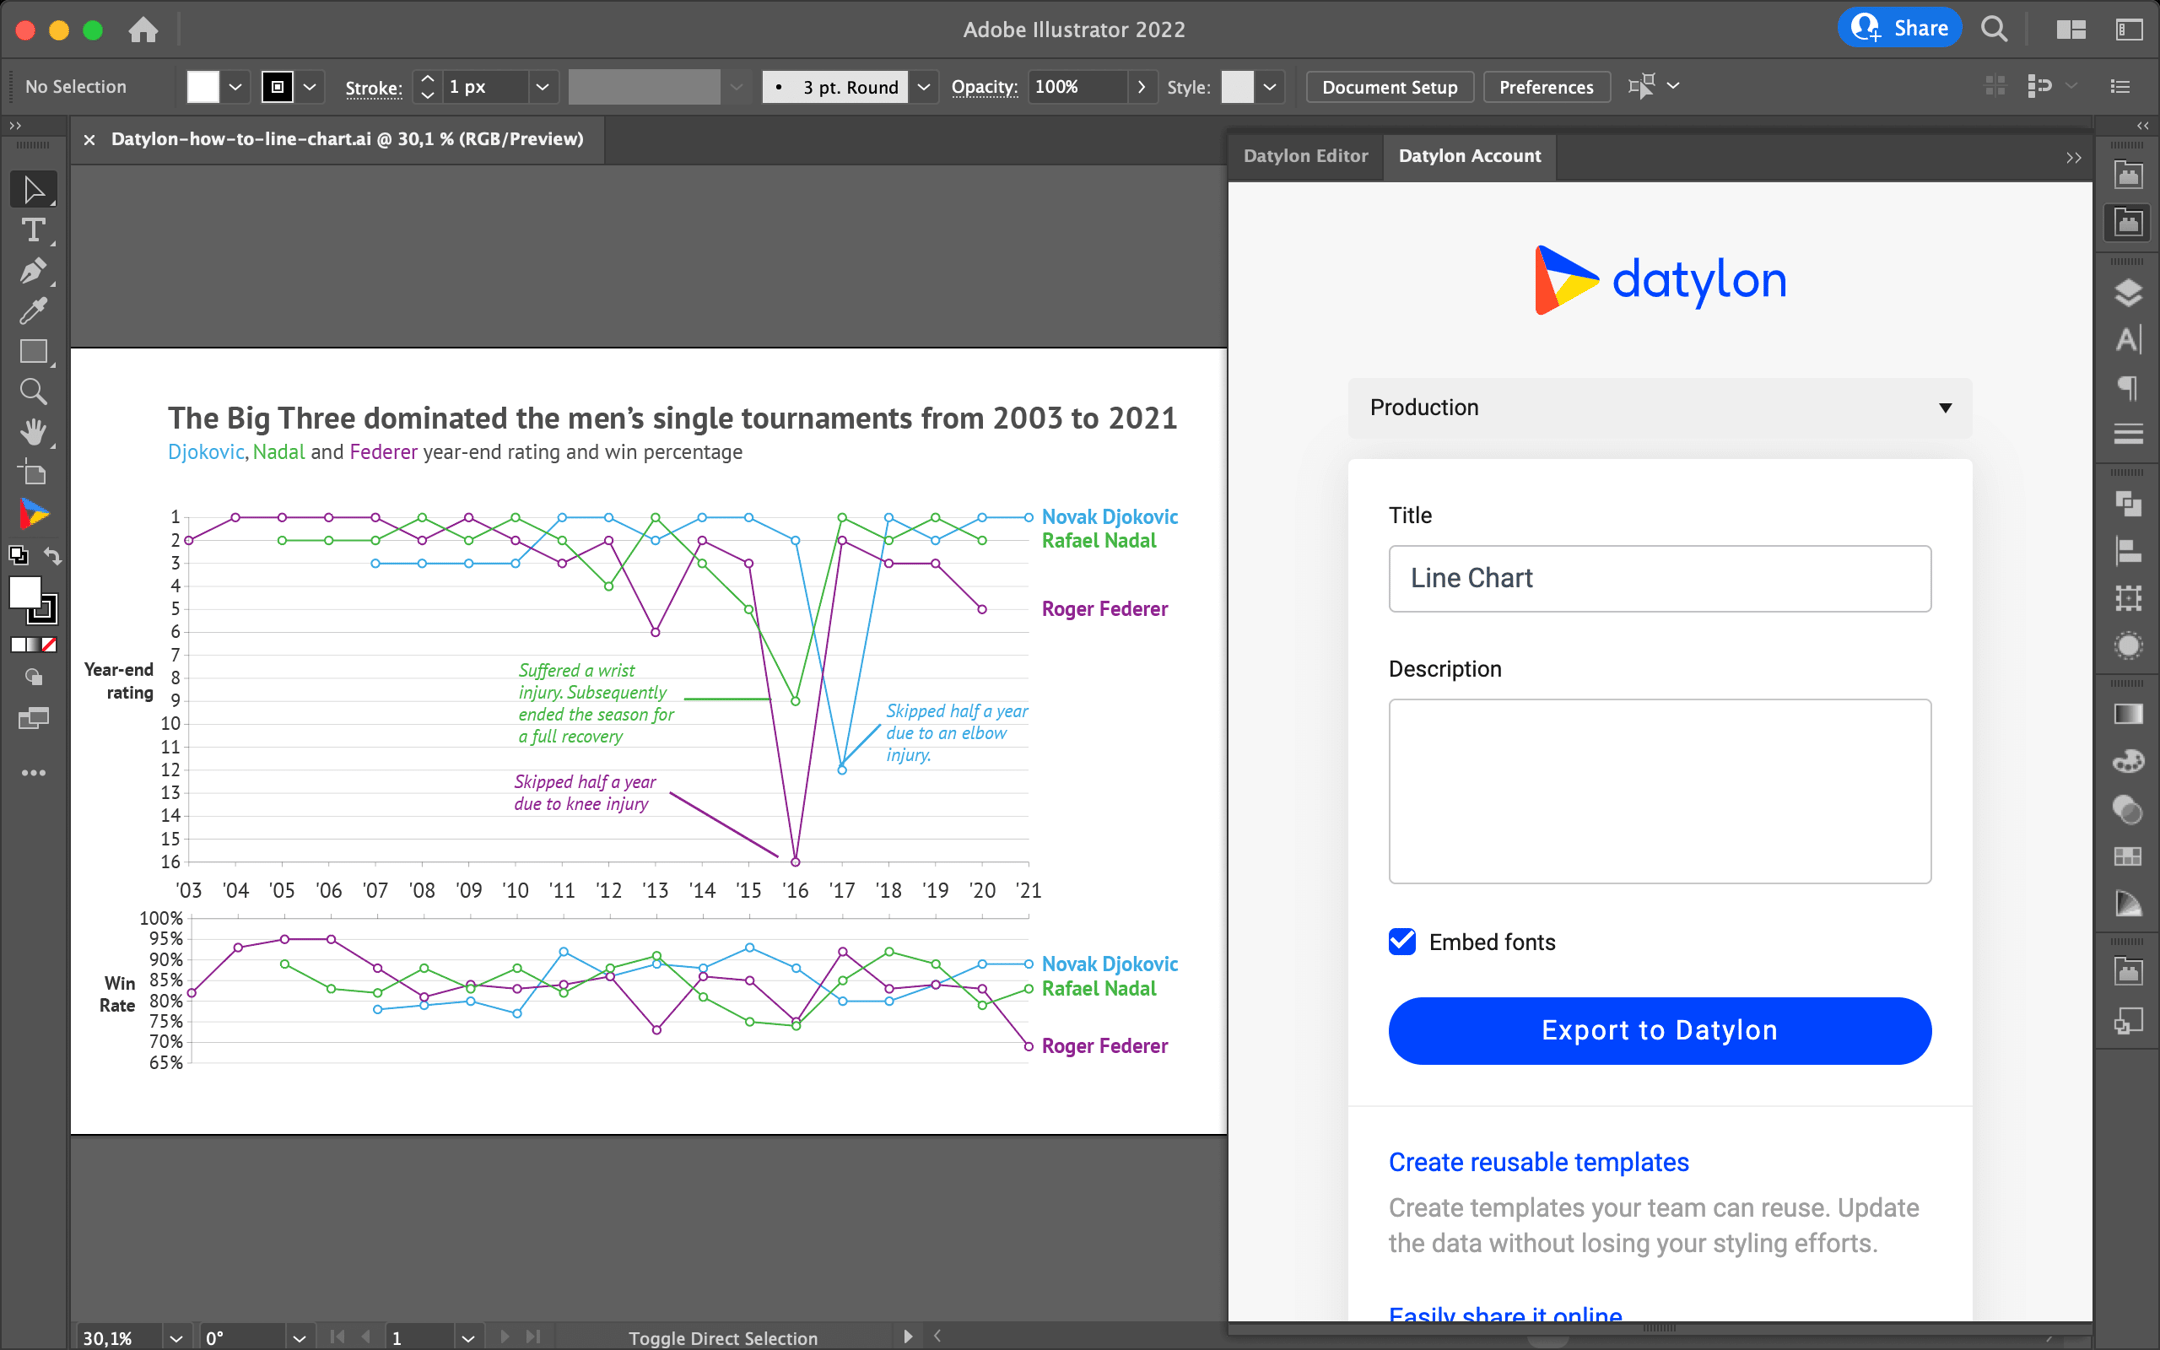This screenshot has height=1350, width=2160.
Task: Pick up color with the Eyedropper tool
Action: pyautogui.click(x=33, y=311)
